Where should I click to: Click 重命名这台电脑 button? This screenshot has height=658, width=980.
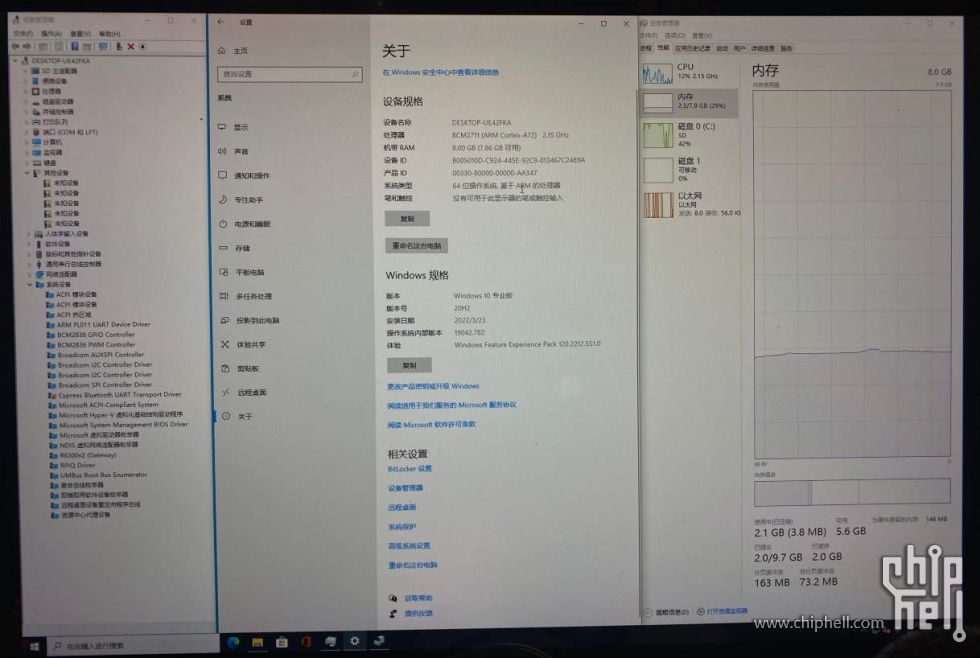click(416, 246)
